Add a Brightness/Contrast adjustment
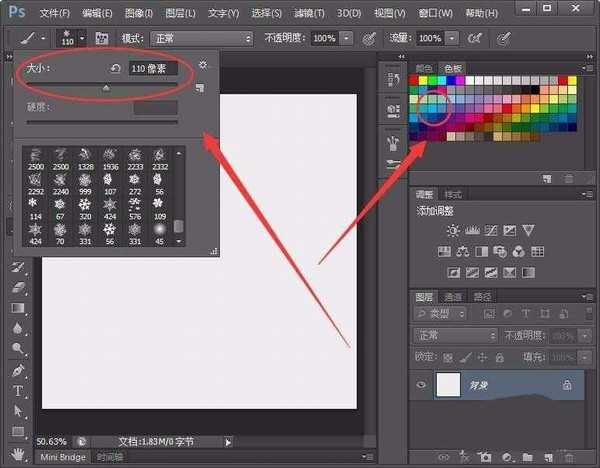The height and width of the screenshot is (468, 600). [x=455, y=230]
